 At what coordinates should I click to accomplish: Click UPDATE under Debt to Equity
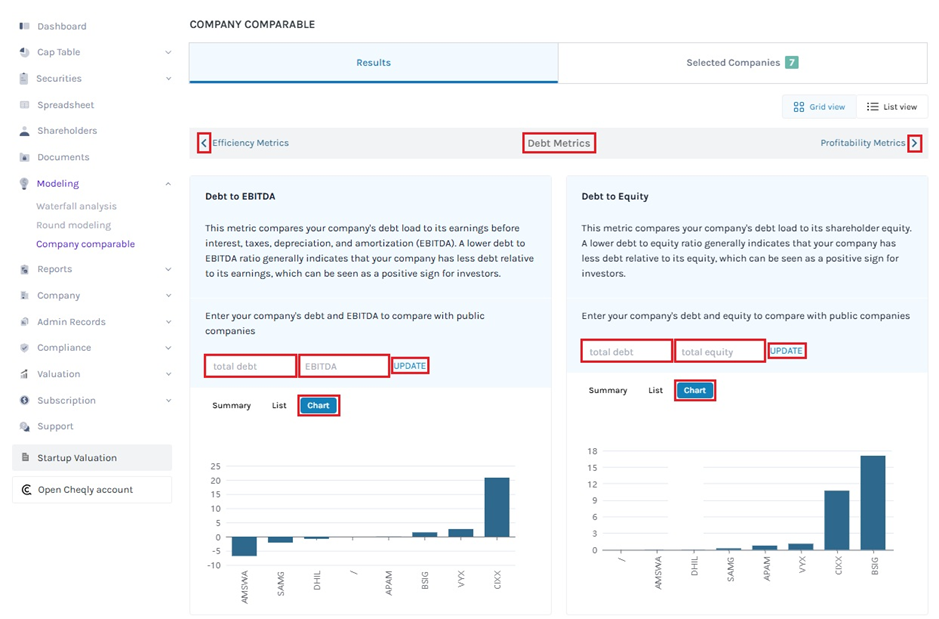pos(786,351)
